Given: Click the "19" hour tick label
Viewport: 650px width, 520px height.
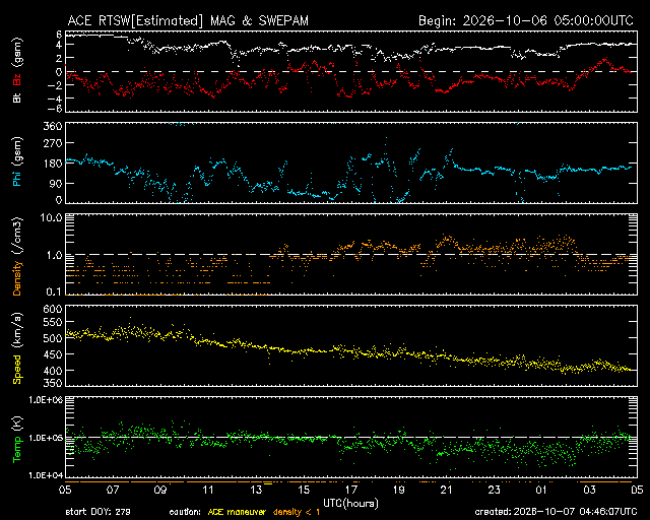Looking at the screenshot, I should pyautogui.click(x=398, y=490).
